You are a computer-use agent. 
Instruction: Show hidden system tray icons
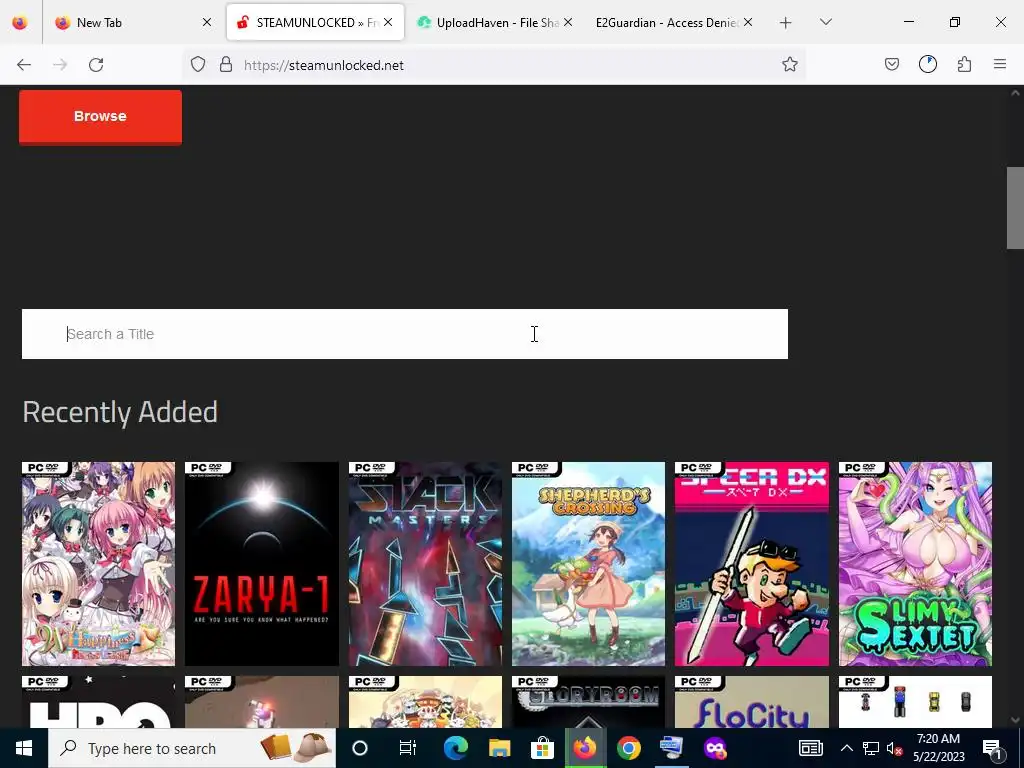pyautogui.click(x=846, y=748)
